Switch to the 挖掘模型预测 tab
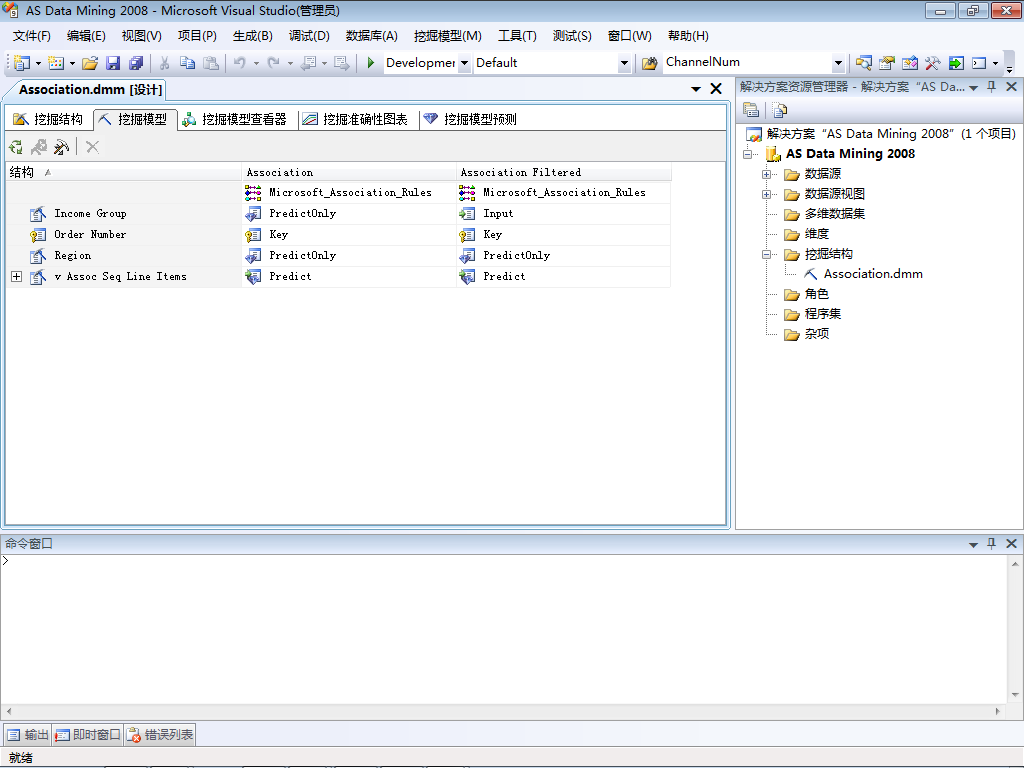The width and height of the screenshot is (1024, 768). tap(470, 119)
